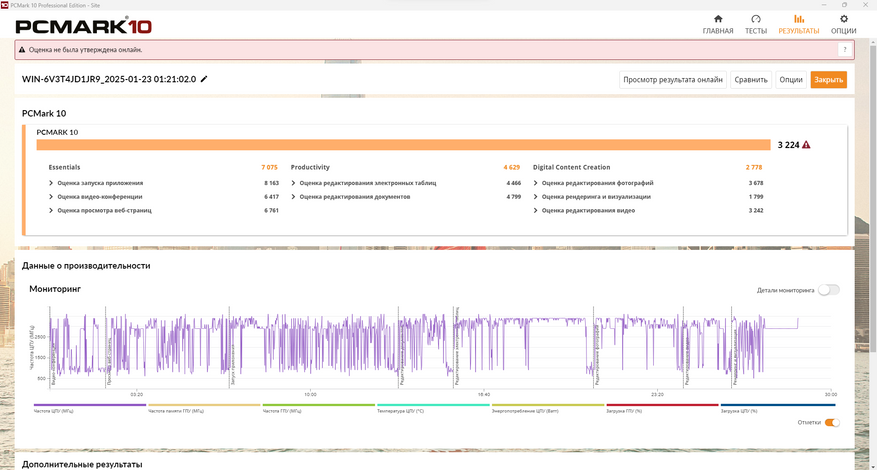The width and height of the screenshot is (877, 470).
Task: Click the orange Закрыть button
Action: click(x=828, y=80)
